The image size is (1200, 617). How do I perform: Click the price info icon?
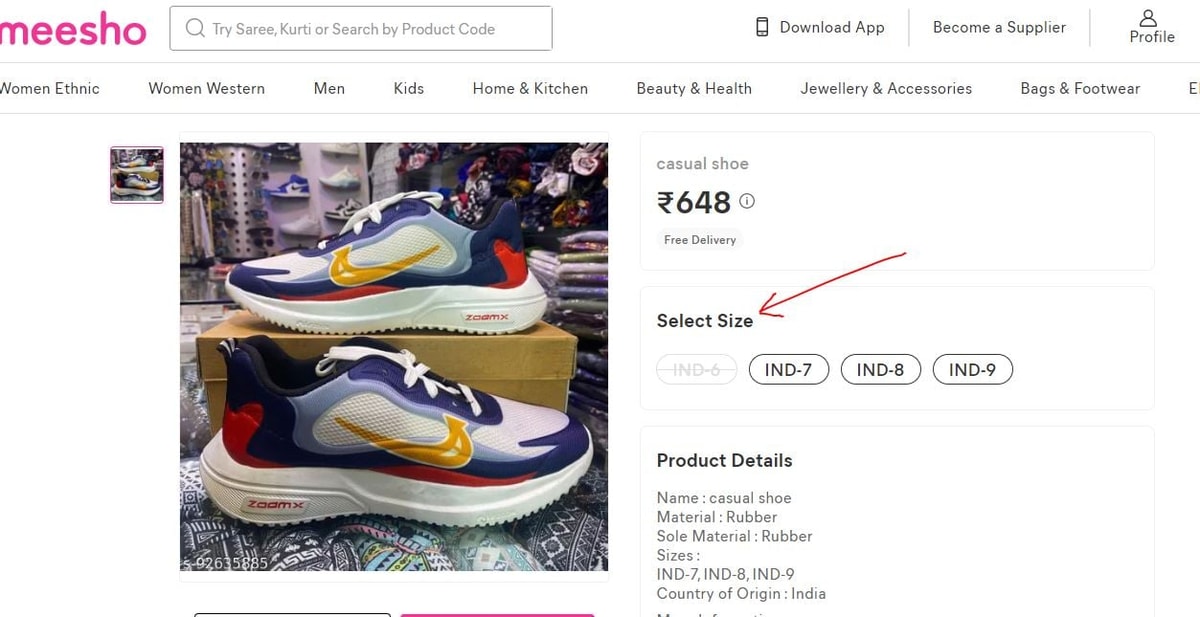click(x=747, y=201)
